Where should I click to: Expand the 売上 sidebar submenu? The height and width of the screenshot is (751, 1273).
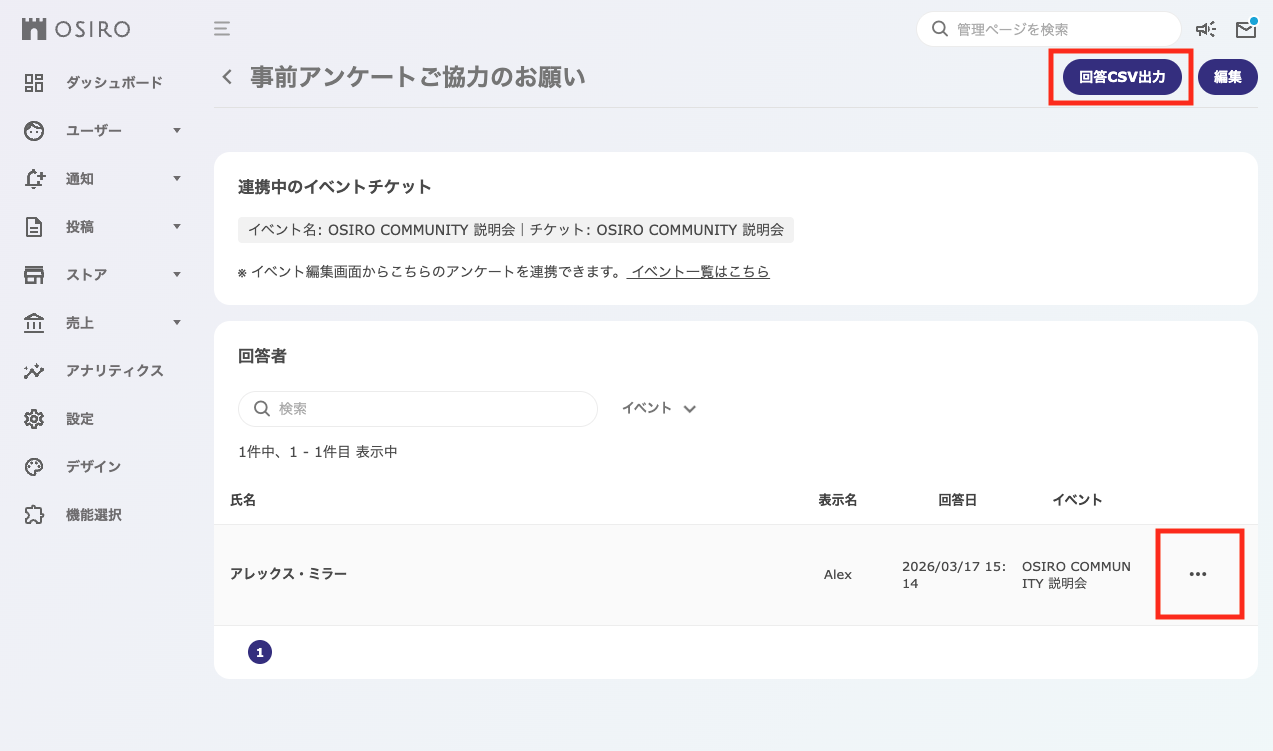(177, 323)
